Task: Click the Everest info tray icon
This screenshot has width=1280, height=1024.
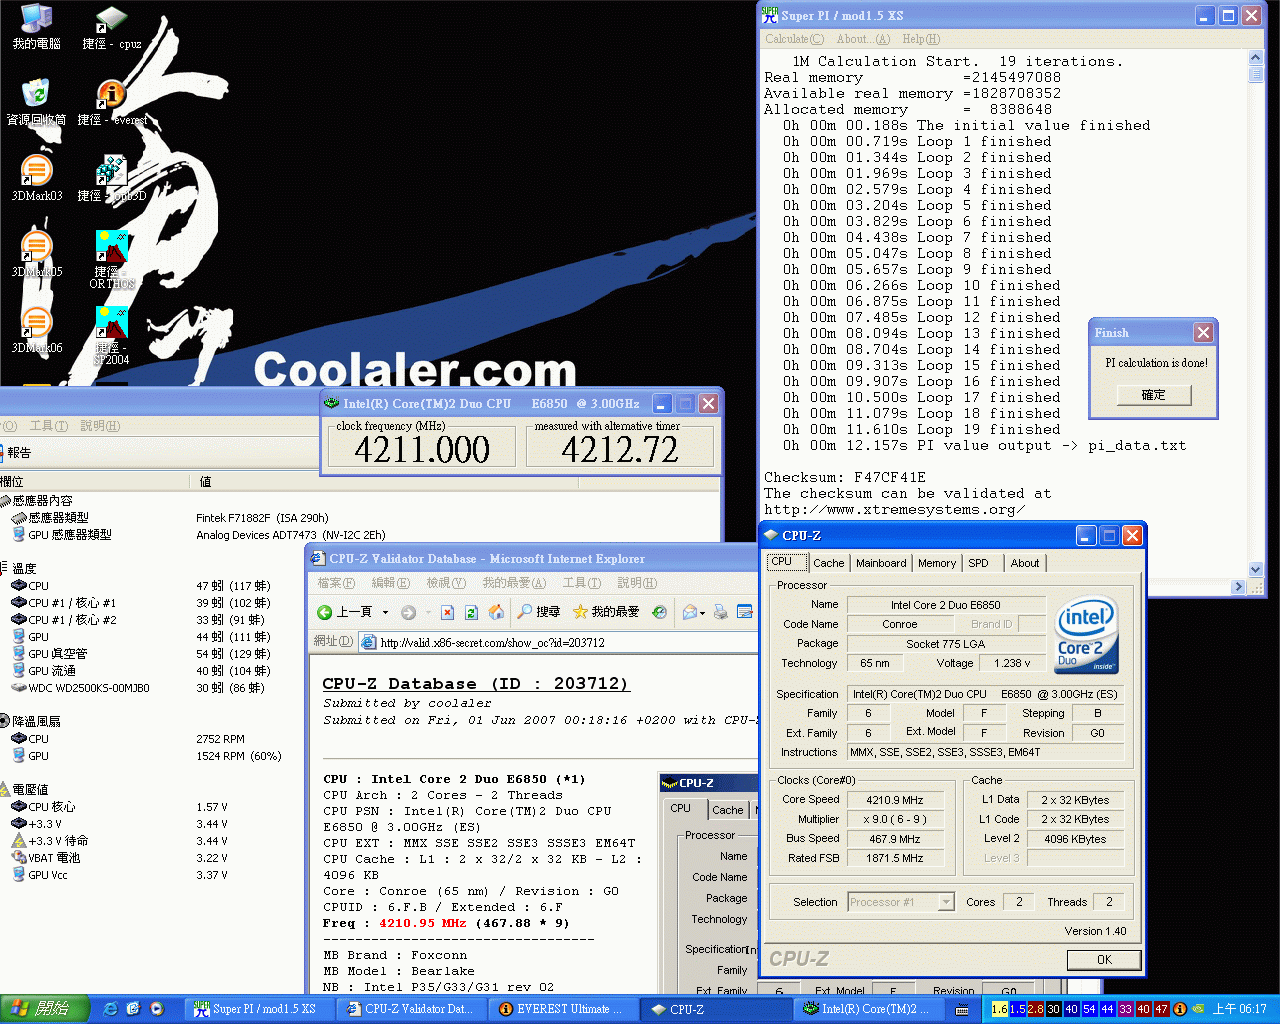Action: click(1180, 1009)
